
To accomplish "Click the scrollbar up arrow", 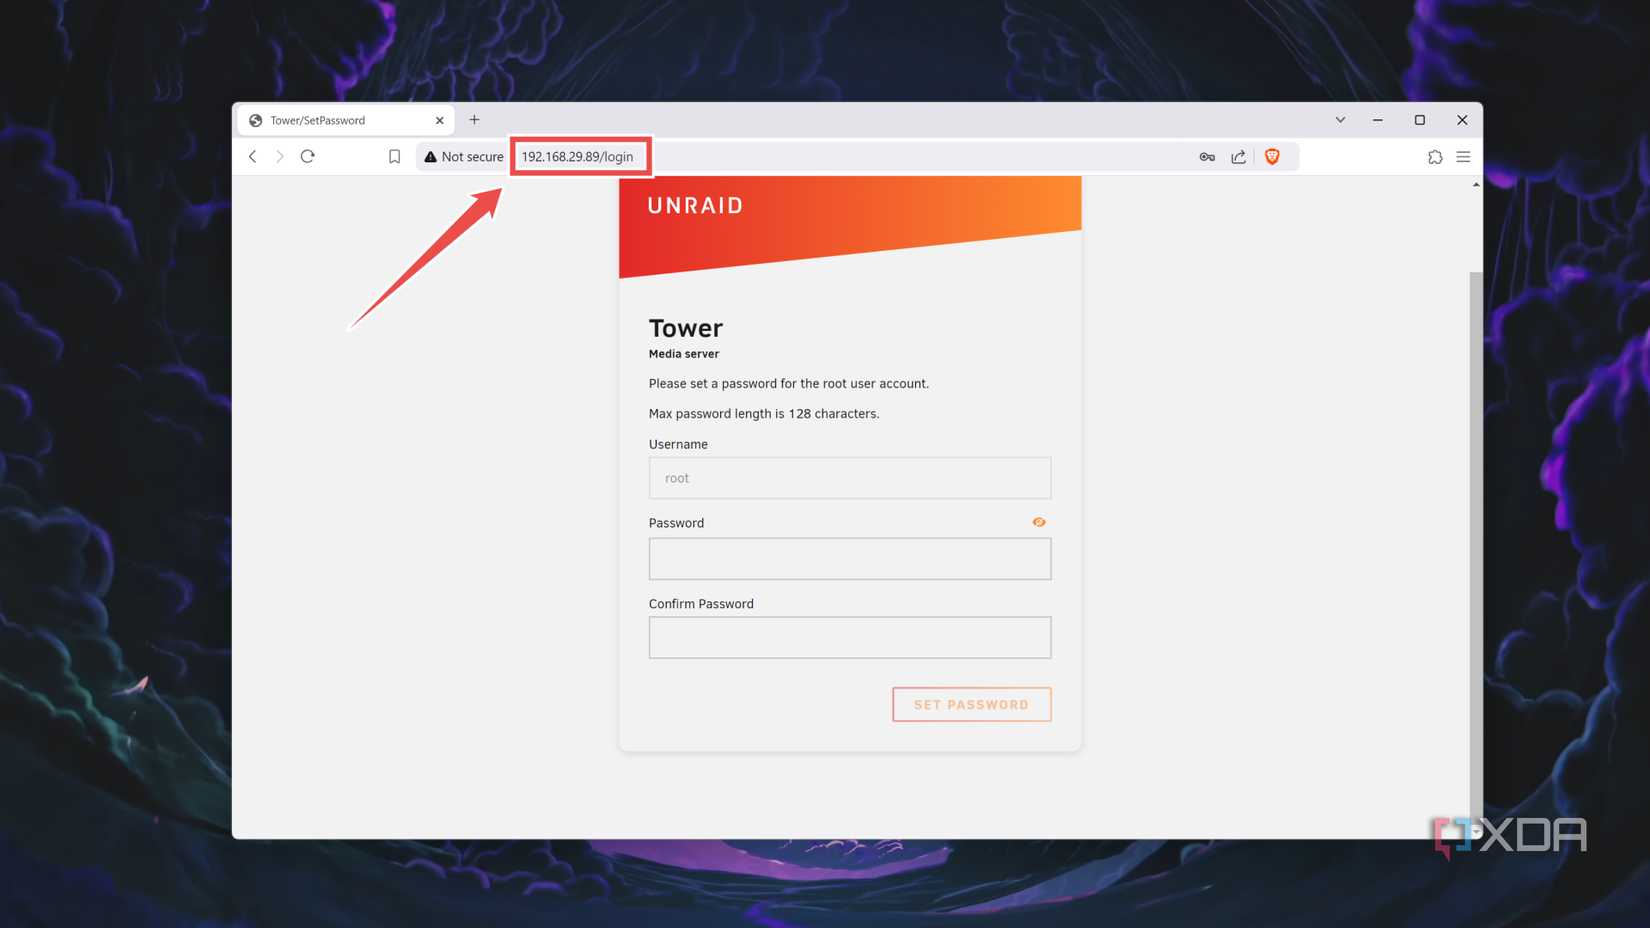I will [1476, 185].
